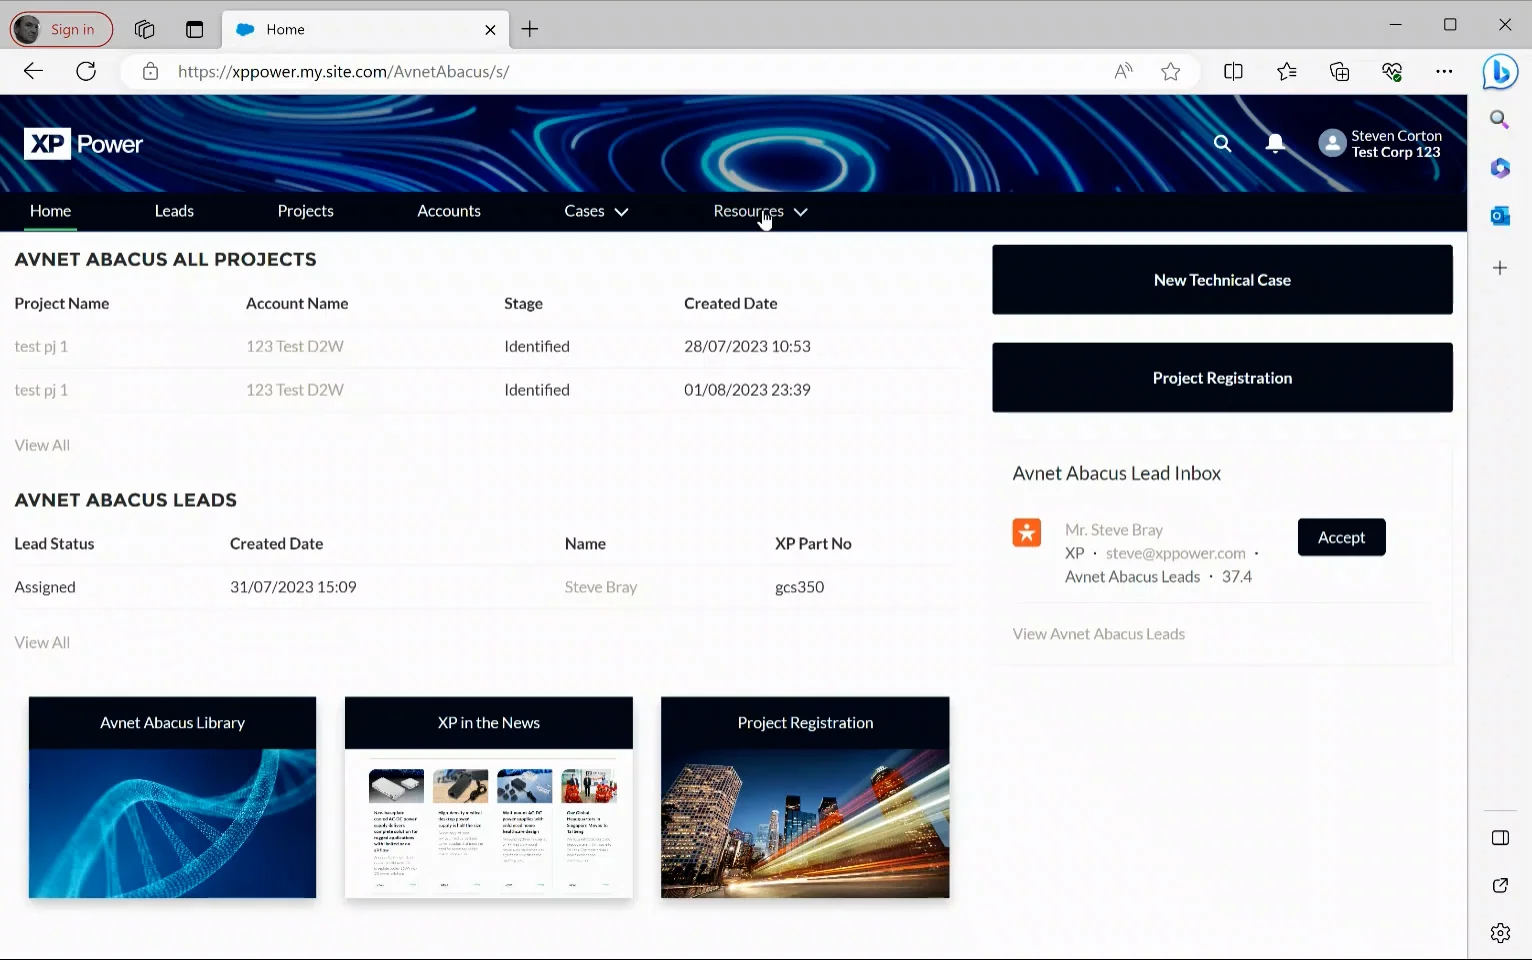Open Steven Corton user profile avatar

tap(1332, 143)
